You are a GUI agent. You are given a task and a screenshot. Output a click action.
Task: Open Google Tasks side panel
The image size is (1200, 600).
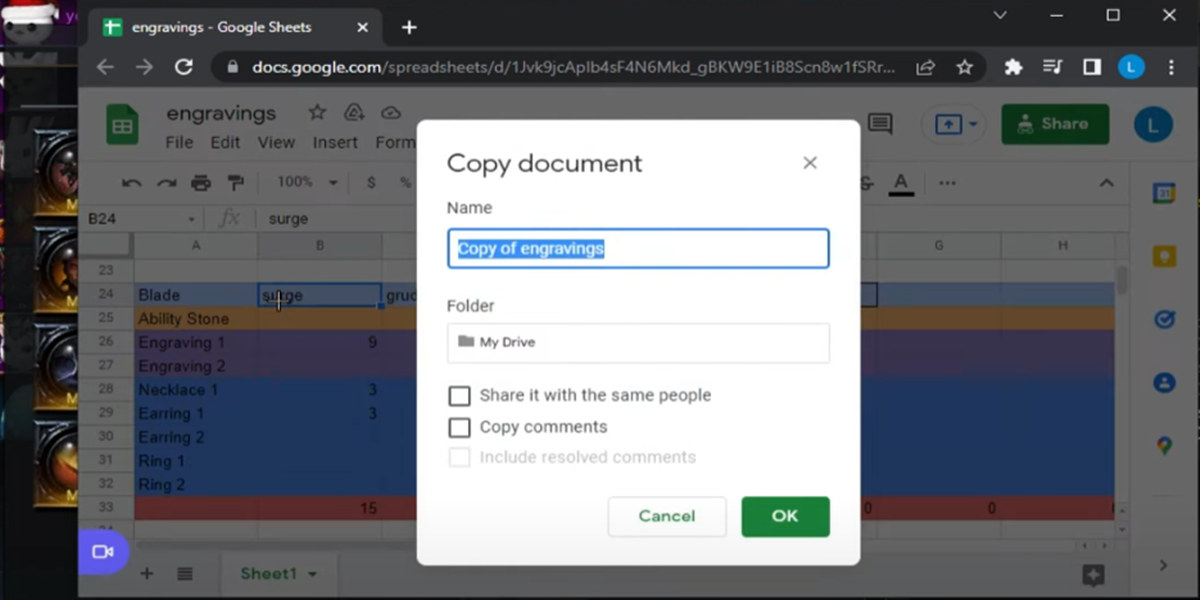(1164, 319)
